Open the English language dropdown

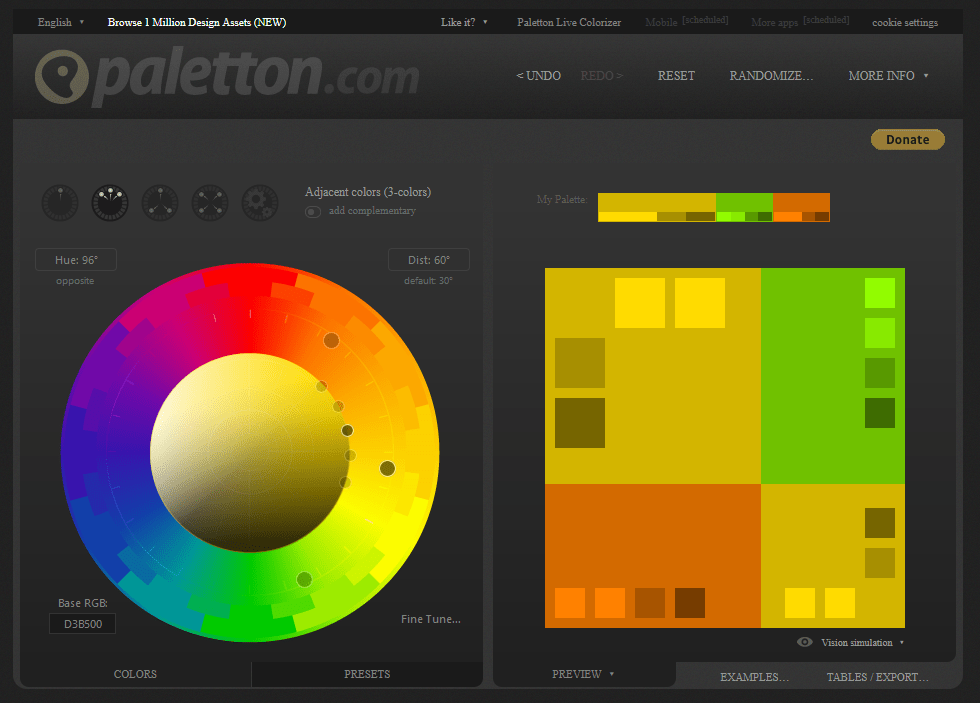60,22
